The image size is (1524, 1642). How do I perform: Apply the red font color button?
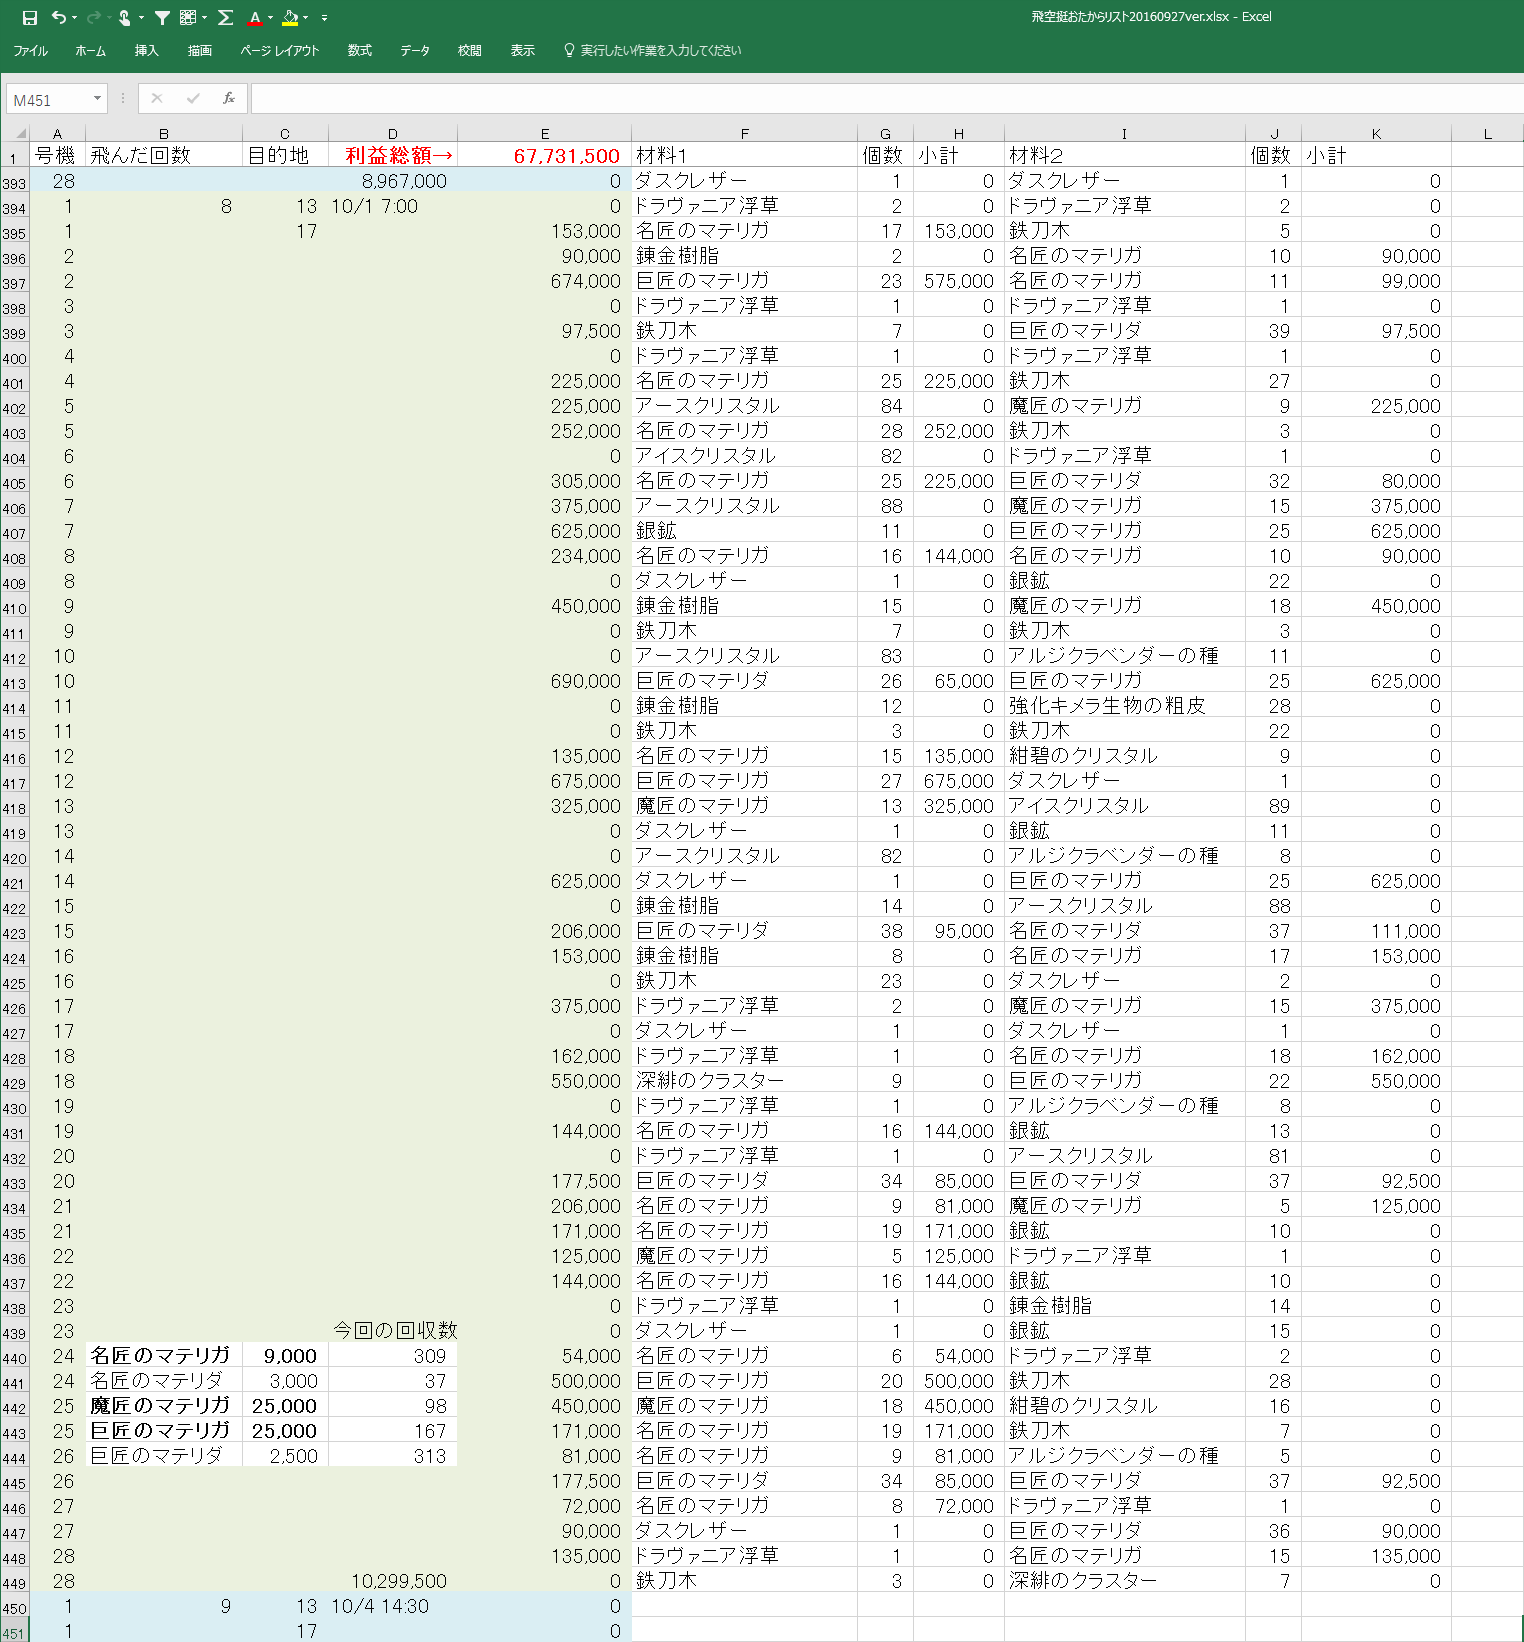tap(255, 18)
